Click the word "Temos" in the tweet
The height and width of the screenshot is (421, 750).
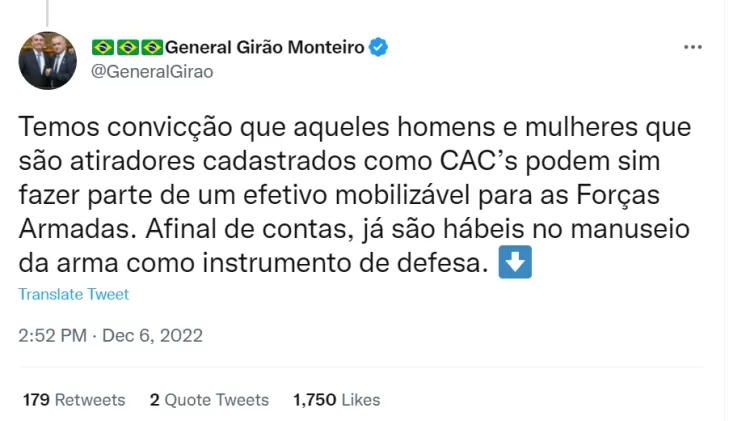tap(56, 130)
